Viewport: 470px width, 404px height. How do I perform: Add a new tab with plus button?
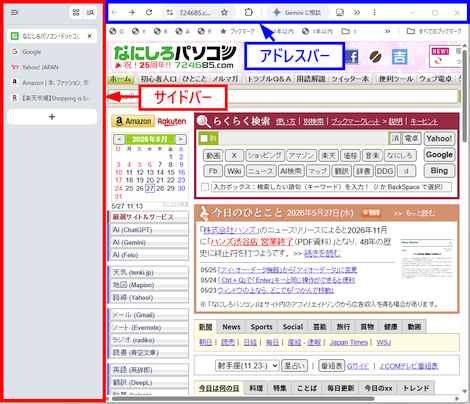(x=52, y=117)
